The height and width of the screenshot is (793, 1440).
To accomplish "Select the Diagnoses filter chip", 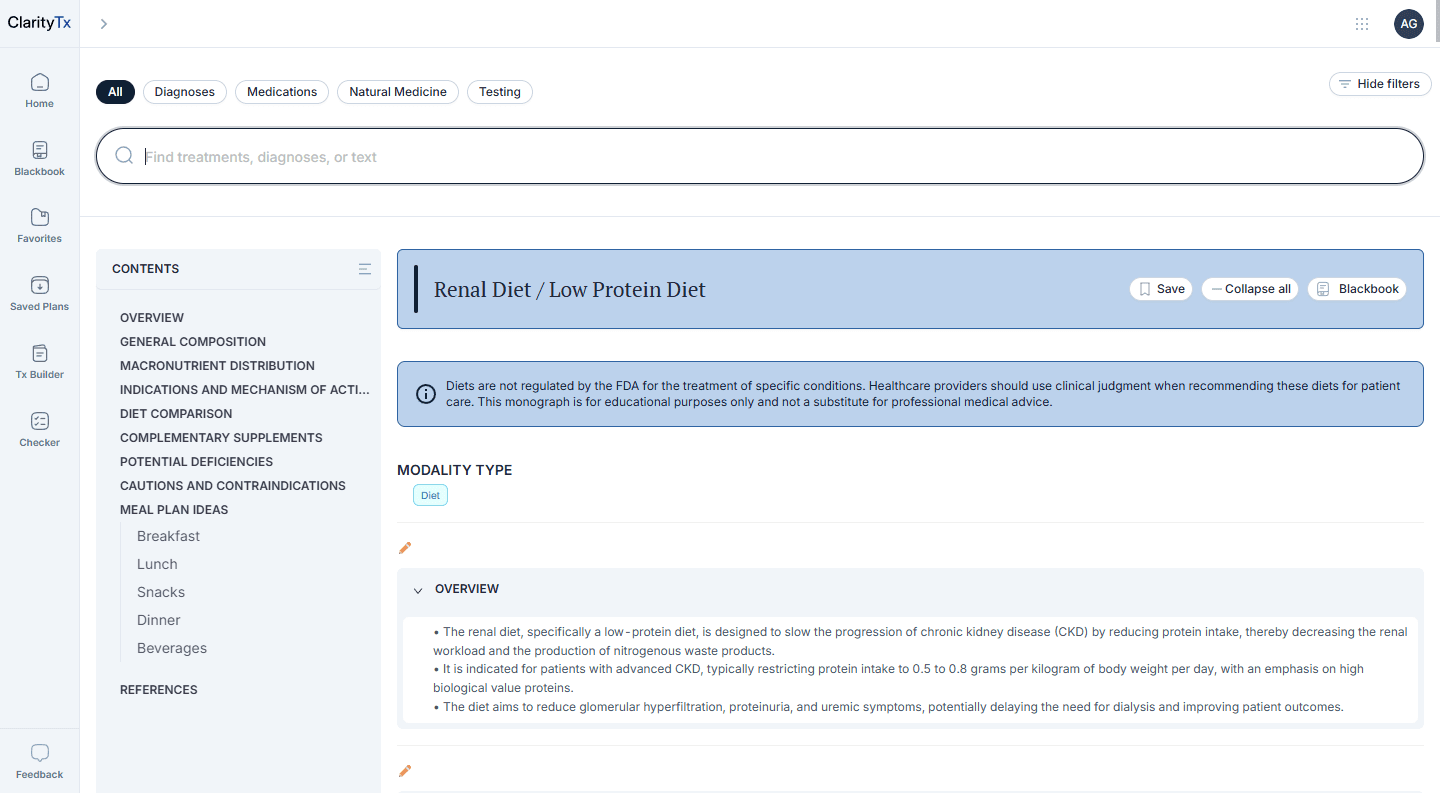I will click(185, 92).
